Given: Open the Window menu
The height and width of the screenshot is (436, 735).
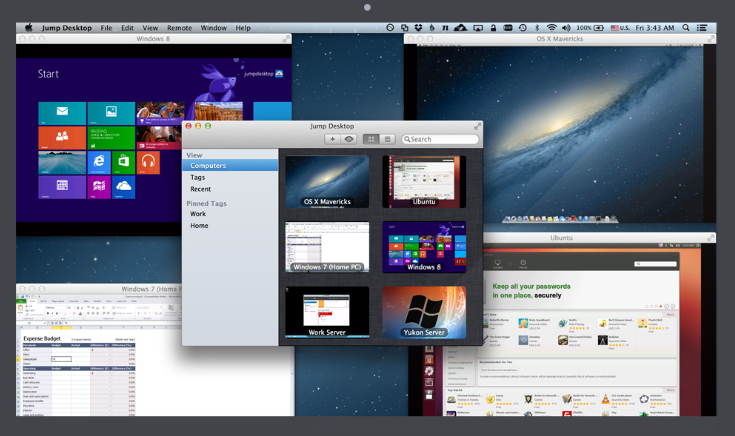Looking at the screenshot, I should (214, 28).
